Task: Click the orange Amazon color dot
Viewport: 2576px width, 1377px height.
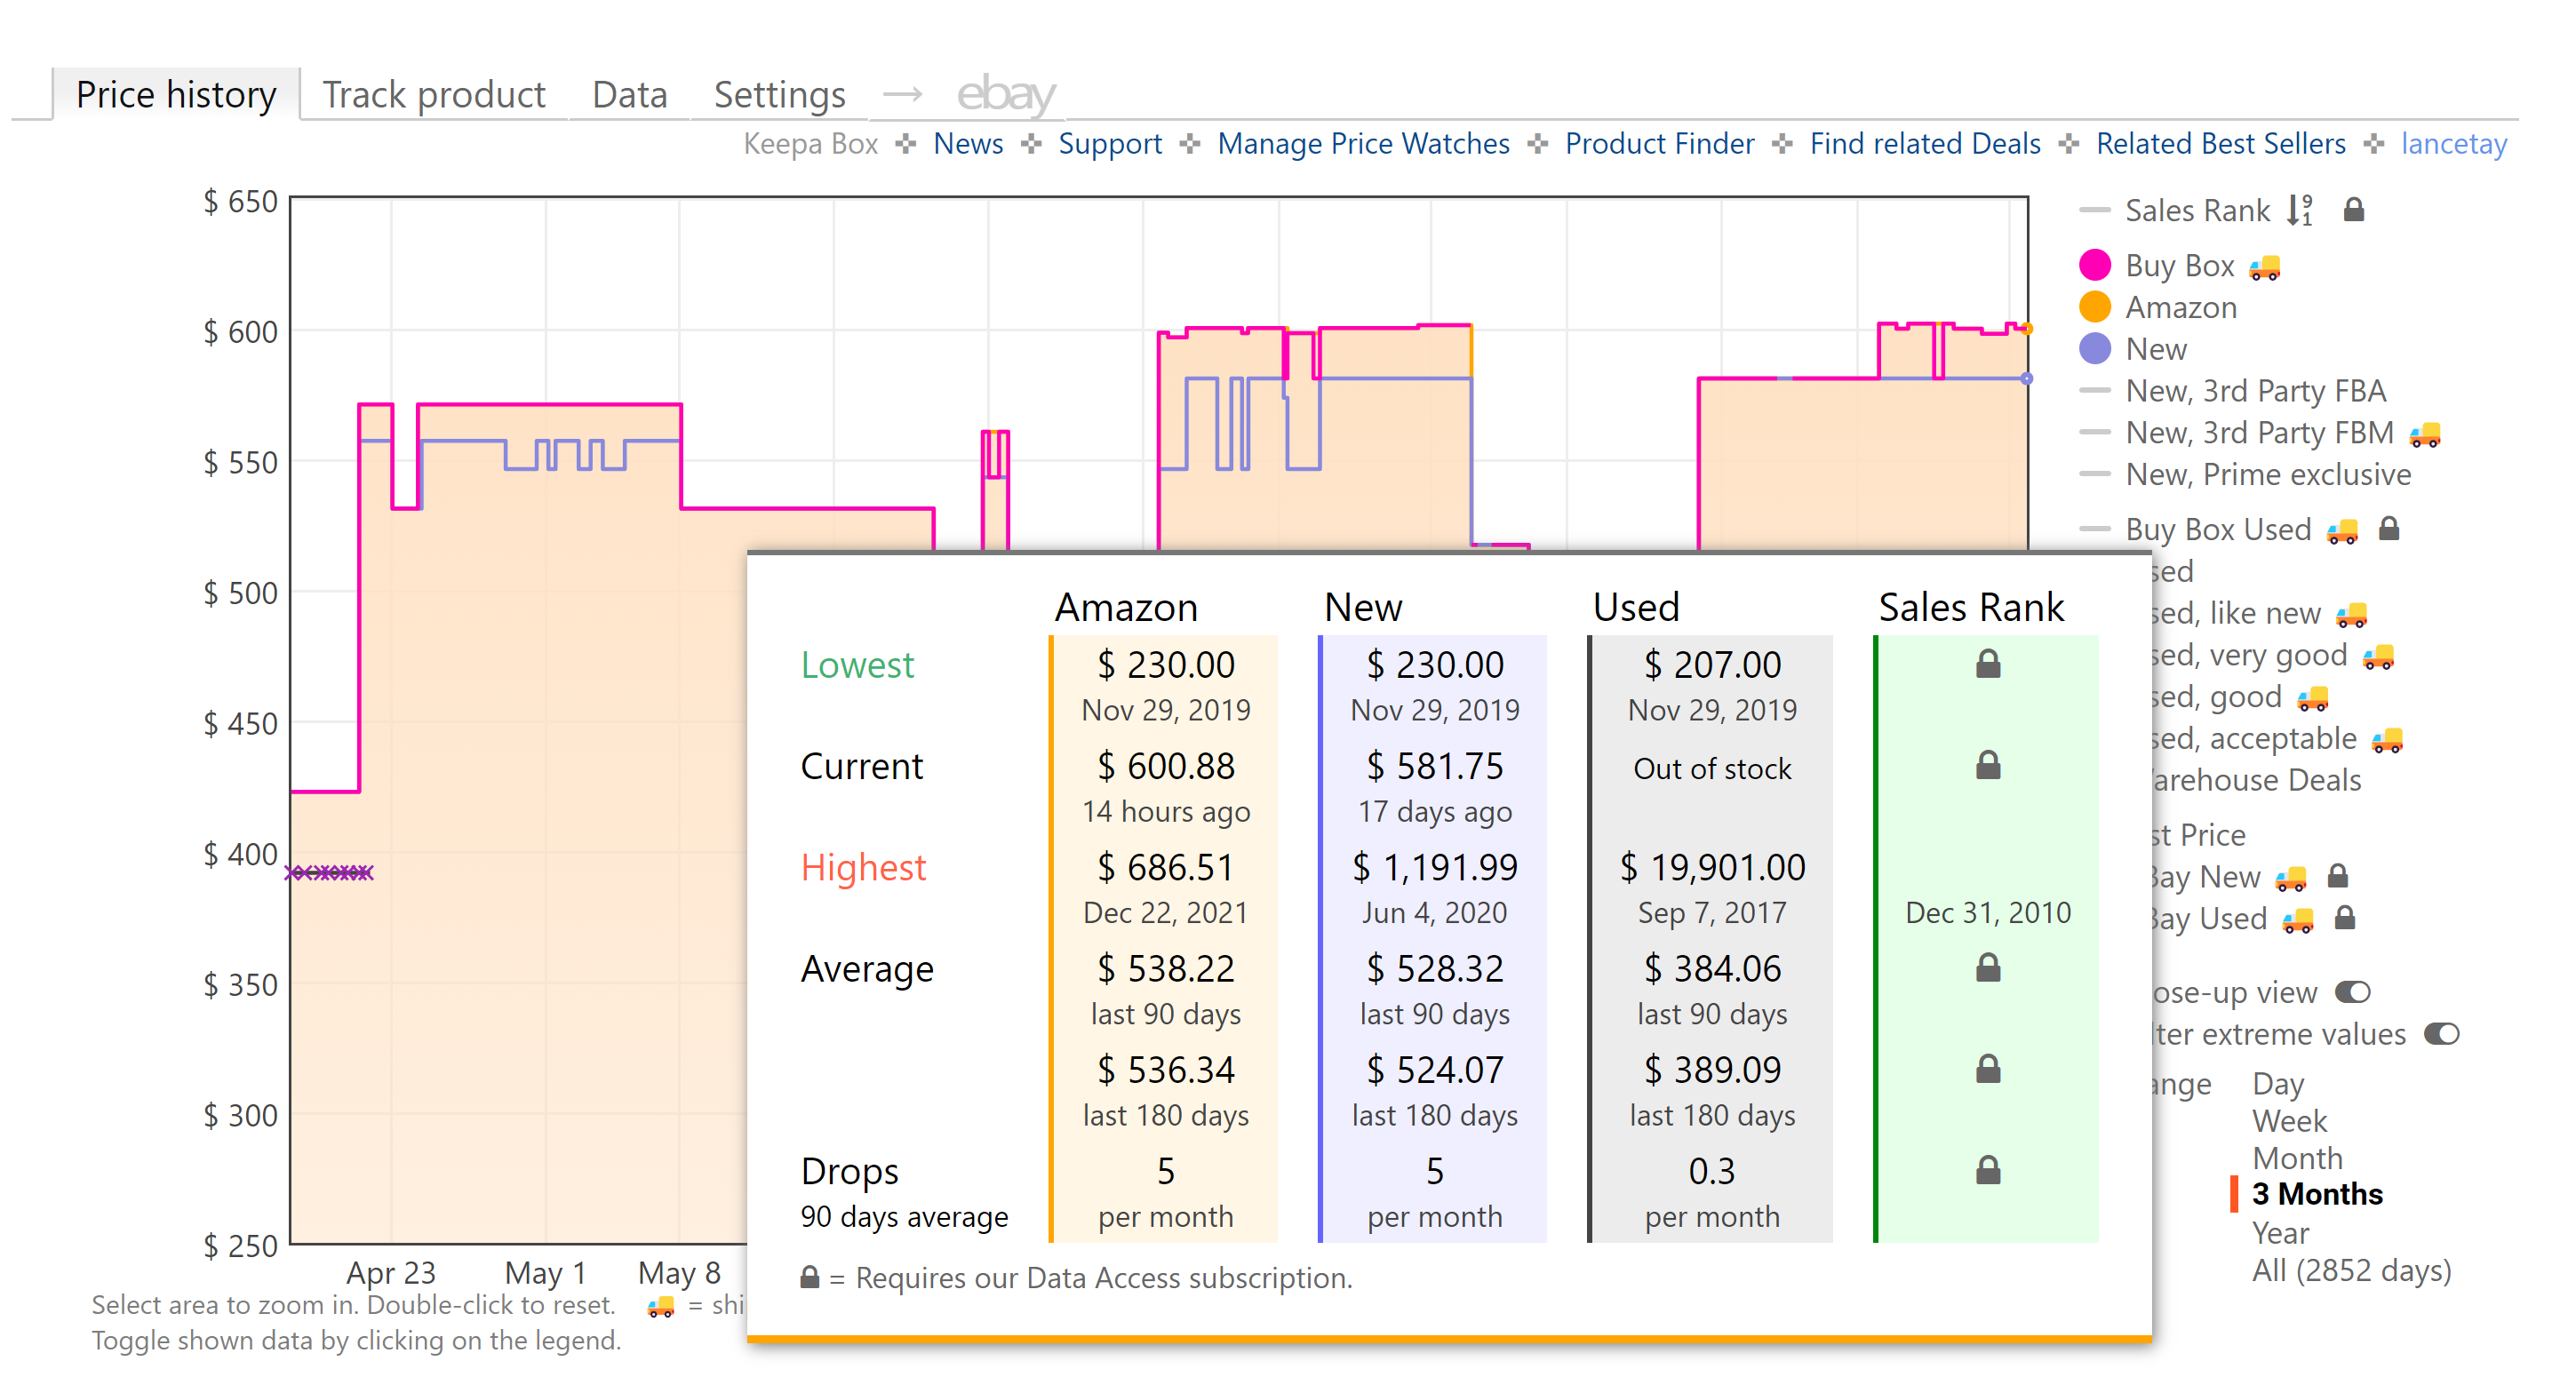Action: tap(2094, 307)
